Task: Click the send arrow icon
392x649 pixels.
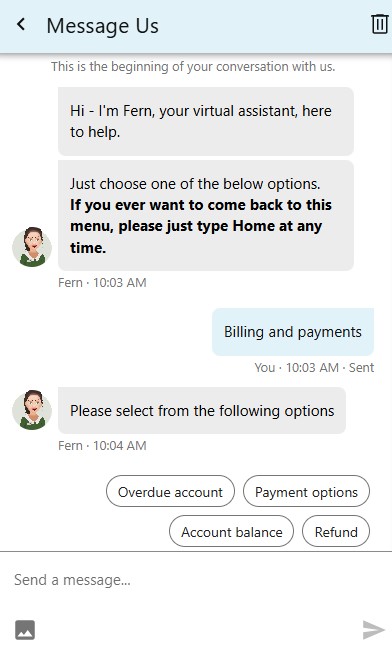Action: click(x=373, y=630)
